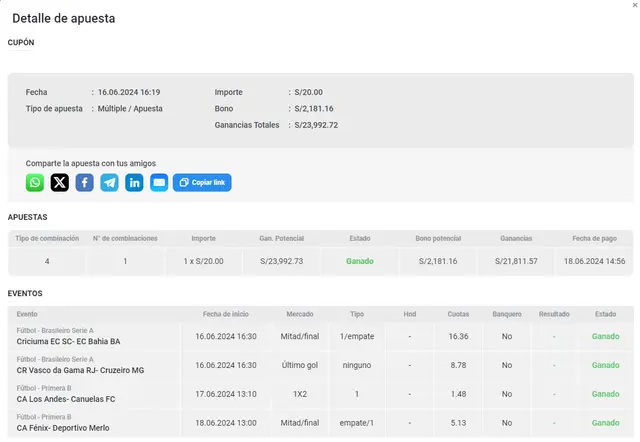The image size is (640, 442).
Task: Open CA Los Andes - Canuelas FC event
Action: tap(66, 399)
